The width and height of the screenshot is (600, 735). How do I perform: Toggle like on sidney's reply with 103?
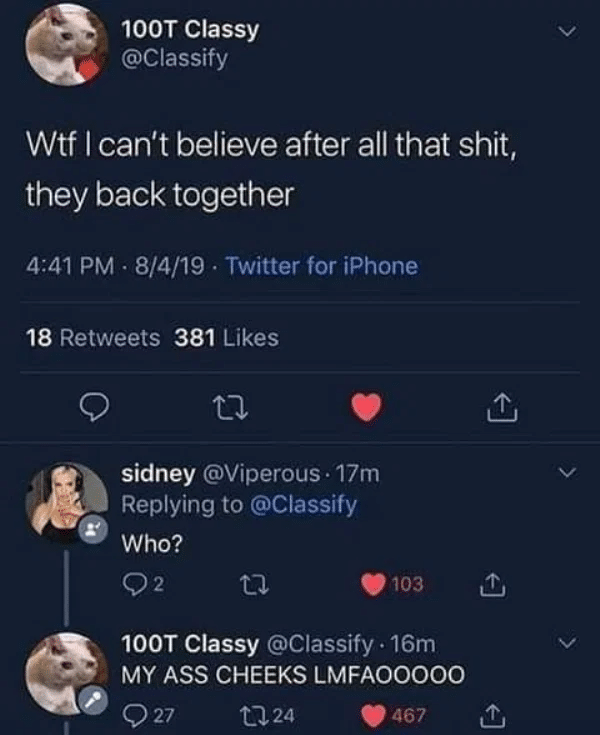[392, 585]
